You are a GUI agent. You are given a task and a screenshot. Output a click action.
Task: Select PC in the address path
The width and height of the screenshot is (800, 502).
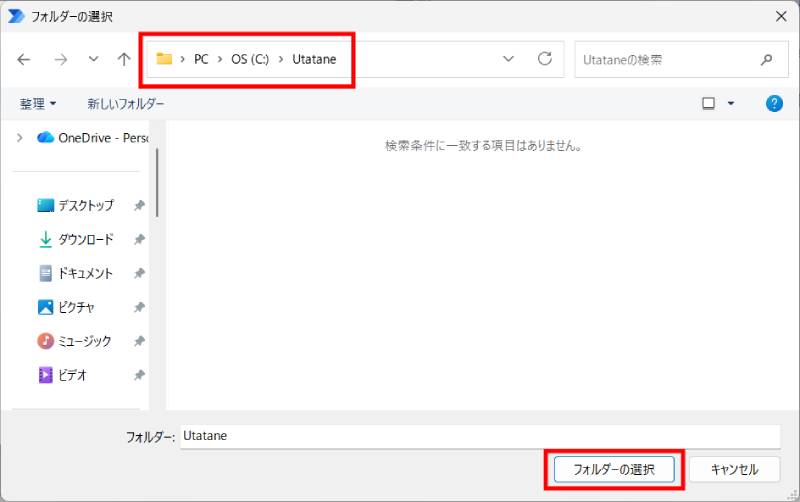tap(201, 59)
